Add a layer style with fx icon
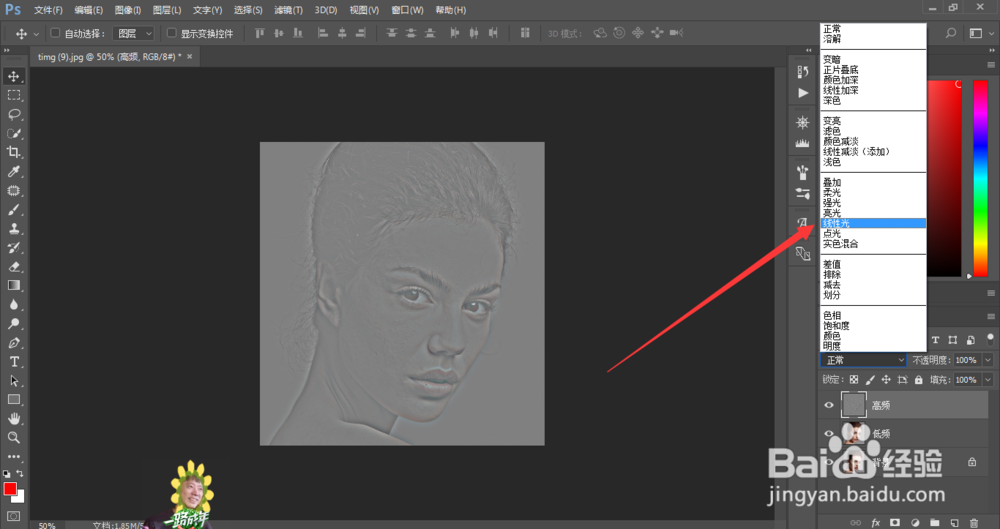This screenshot has height=529, width=1000. [876, 523]
